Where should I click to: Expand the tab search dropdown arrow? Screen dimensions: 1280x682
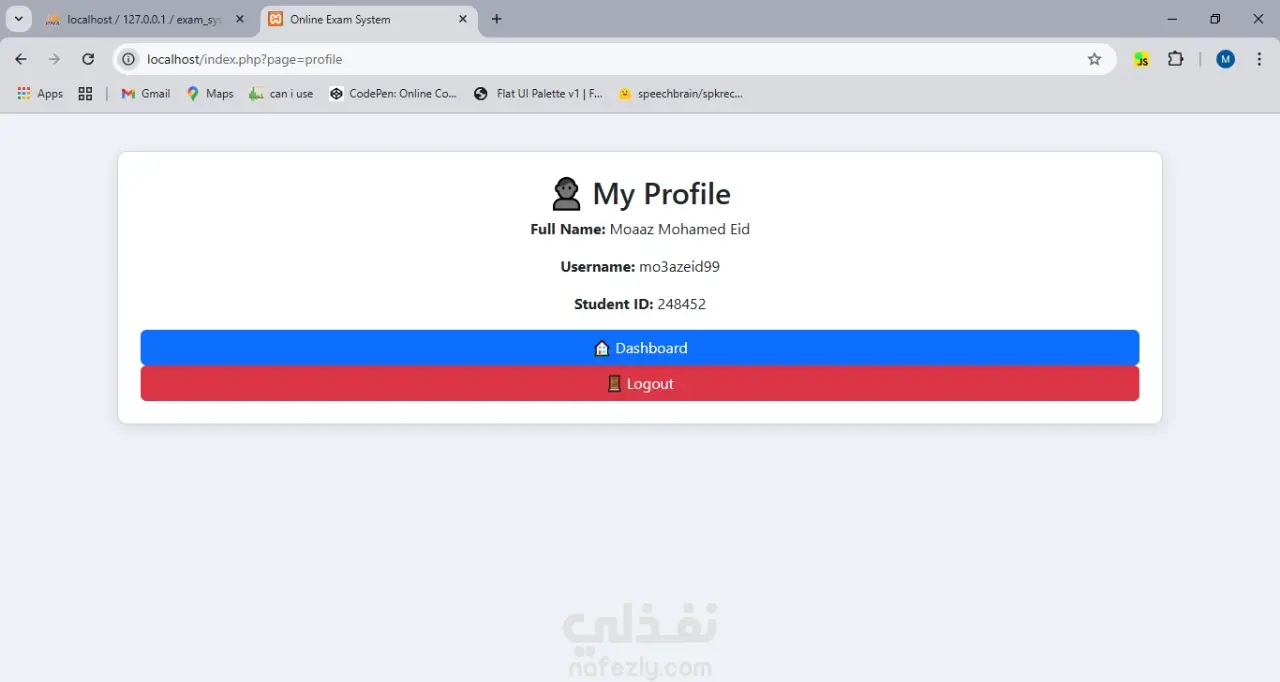[x=18, y=19]
